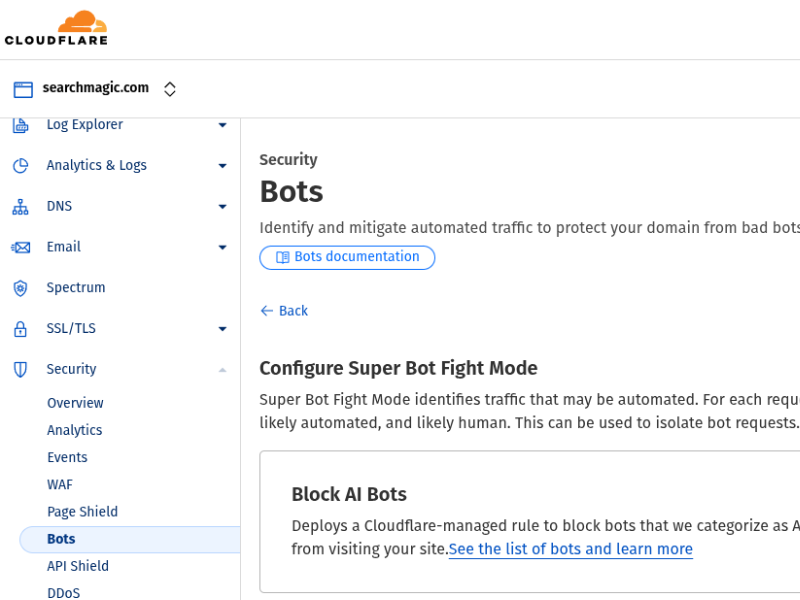Screen dimensions: 800x600
Task: Click the Security shield icon
Action: tap(22, 369)
